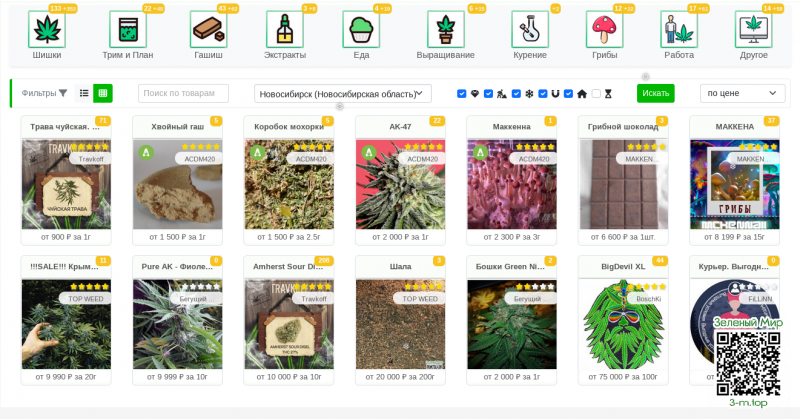Screen dimensions: 800x419
Task: Expand the Фильтры funnel filter
Action: pos(44,93)
